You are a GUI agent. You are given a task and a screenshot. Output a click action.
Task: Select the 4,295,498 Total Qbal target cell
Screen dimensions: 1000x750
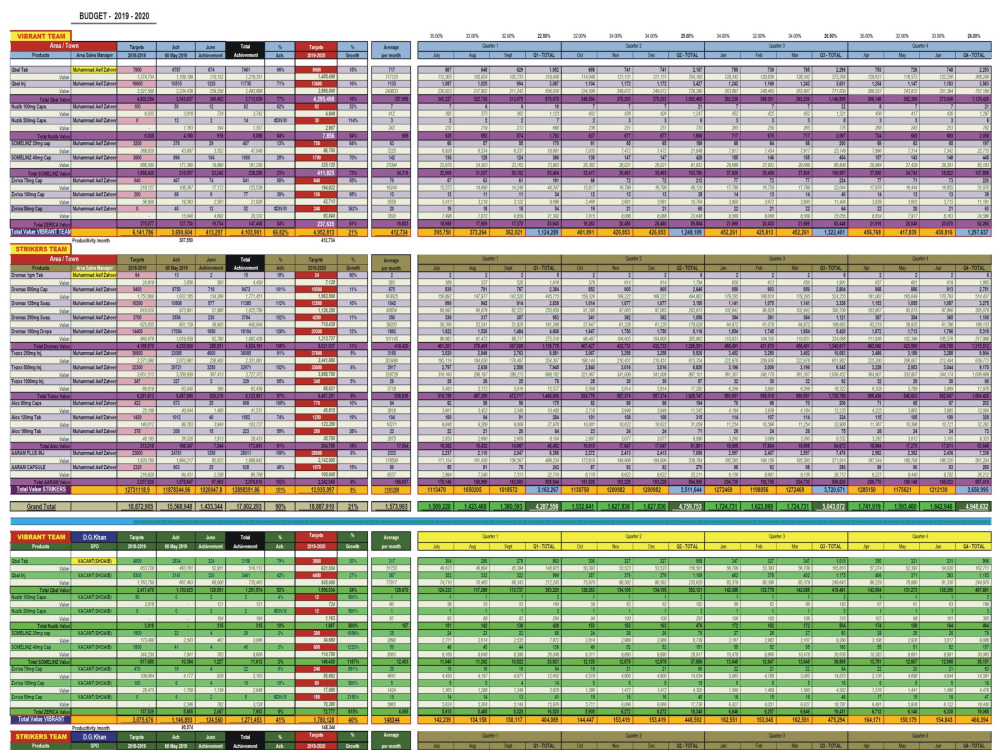pyautogui.click(x=316, y=99)
